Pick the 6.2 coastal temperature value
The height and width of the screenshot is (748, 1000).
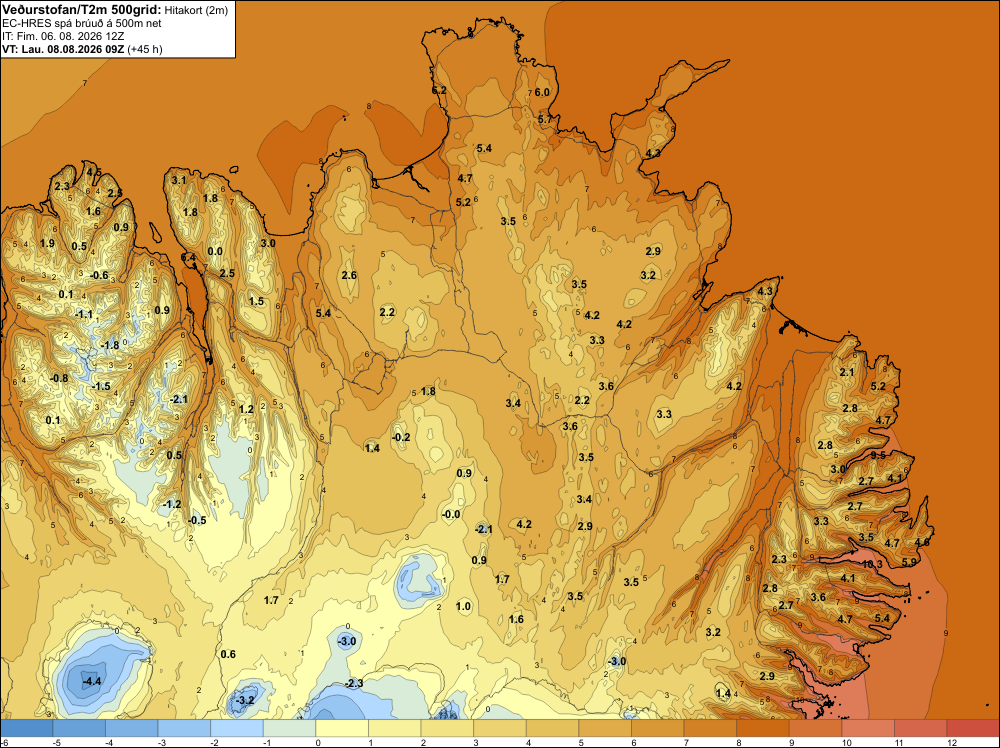pos(439,91)
